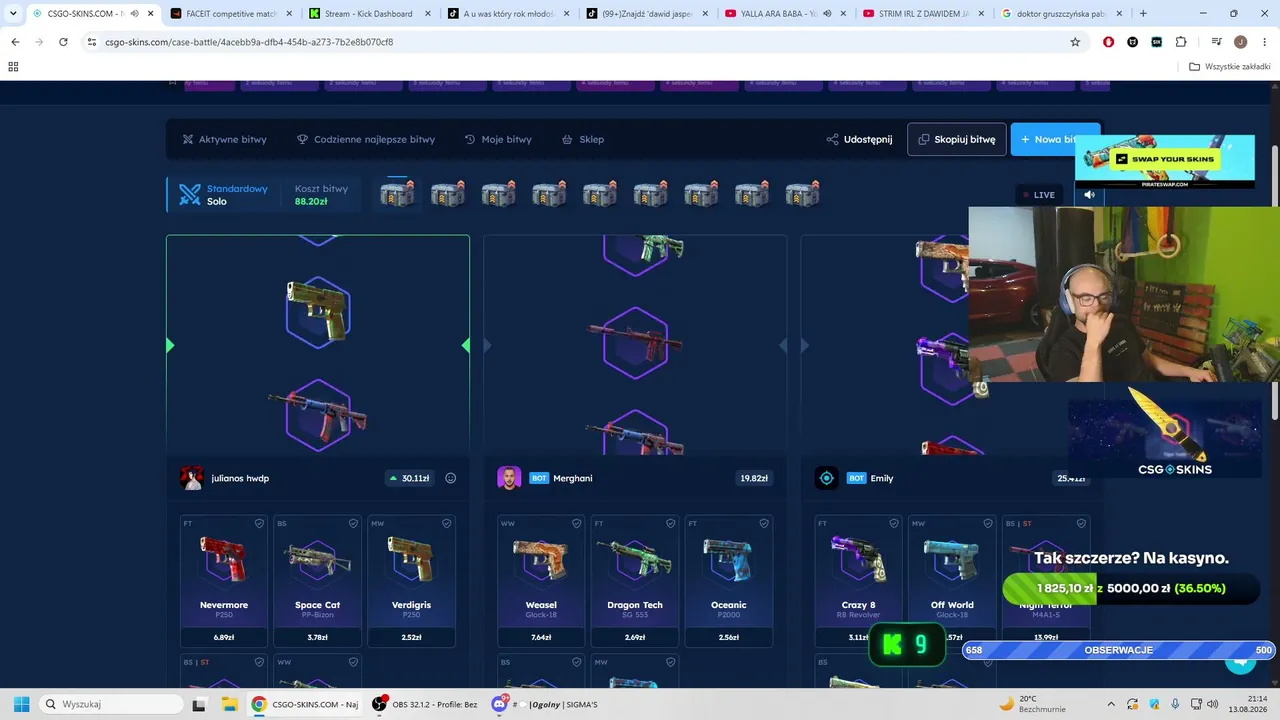Click the Nevermore price 6.89zł
This screenshot has height=720, width=1280.
coord(224,637)
